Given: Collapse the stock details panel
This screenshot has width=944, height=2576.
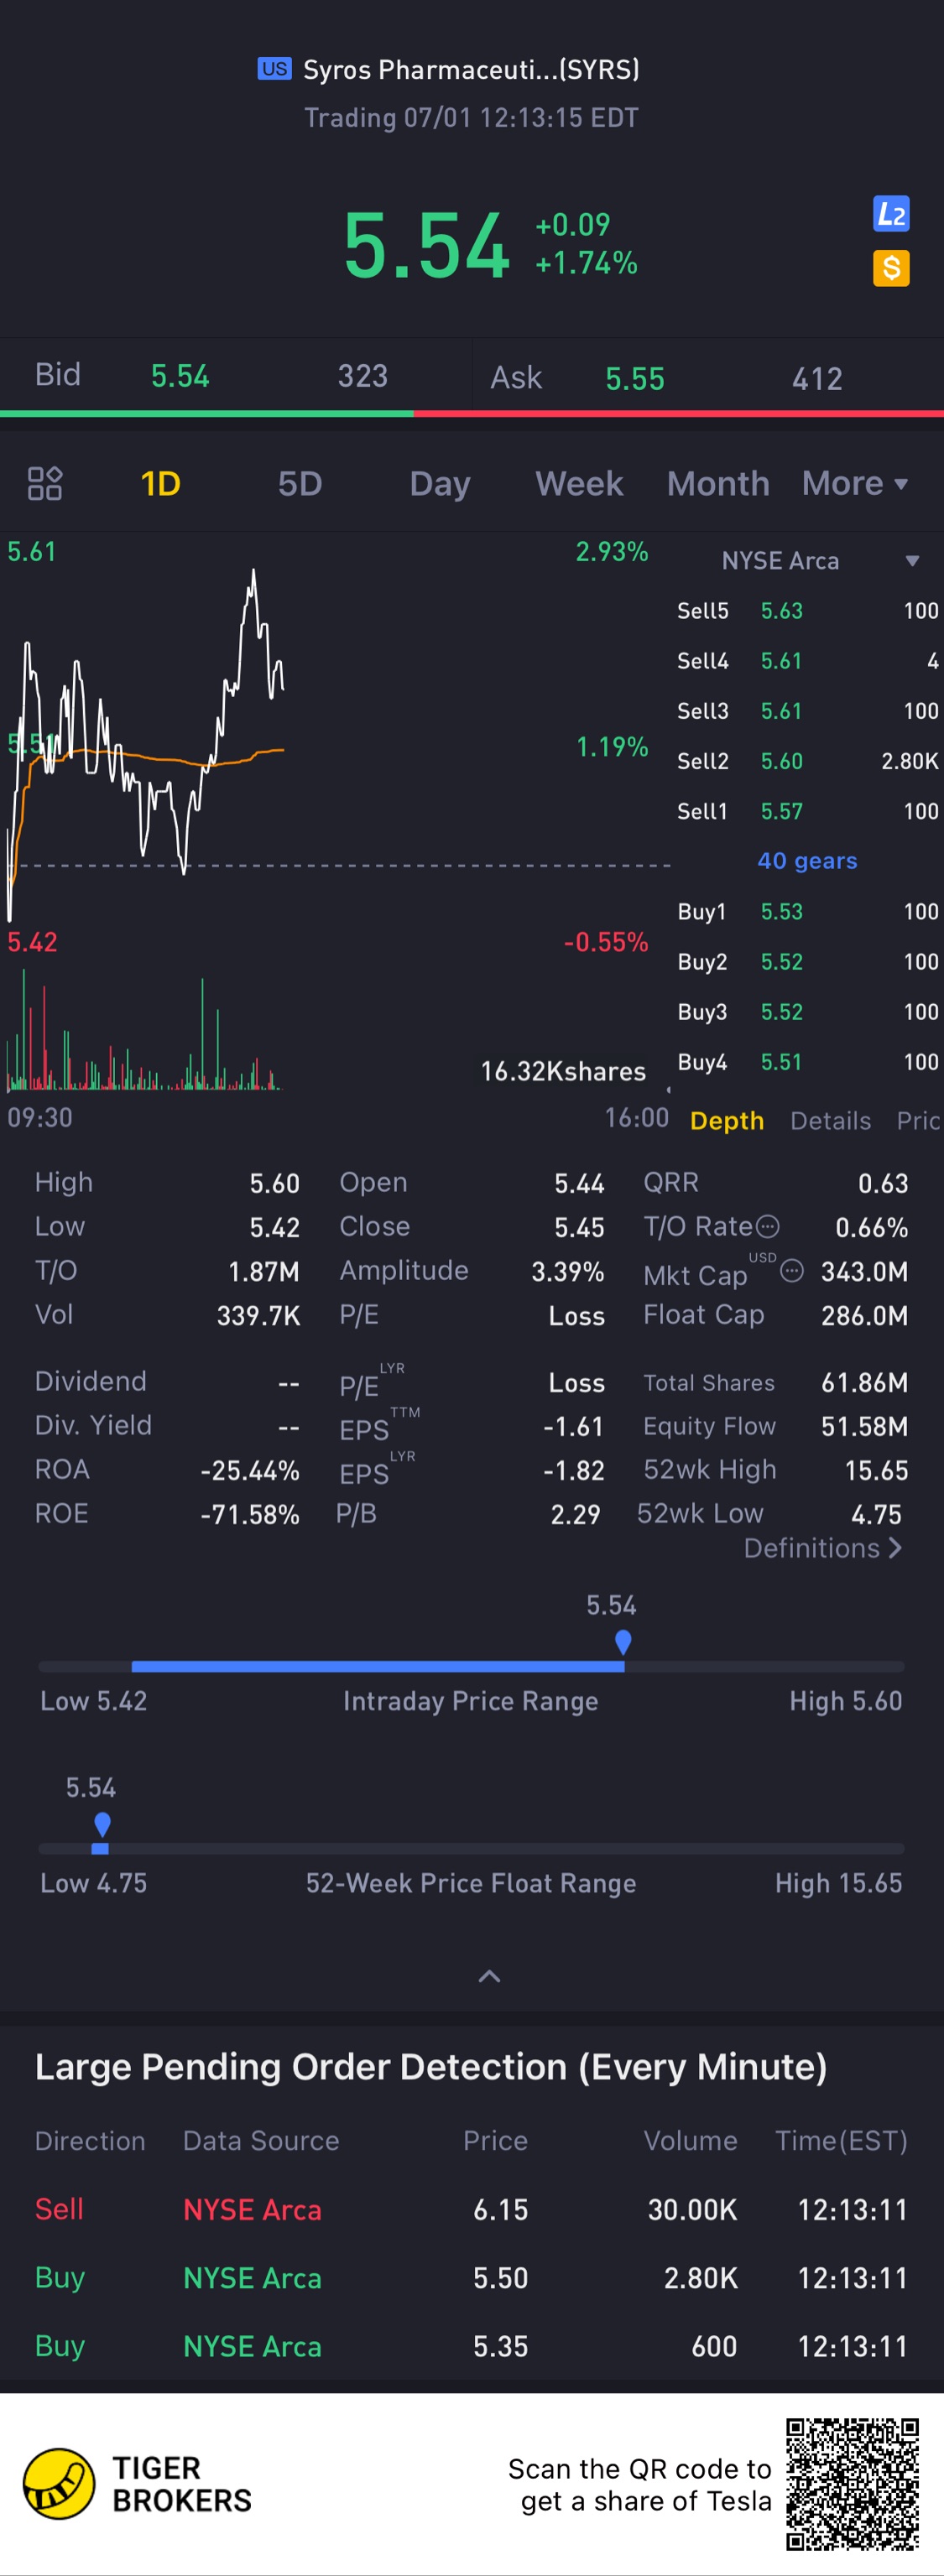Looking at the screenshot, I should [x=489, y=1976].
